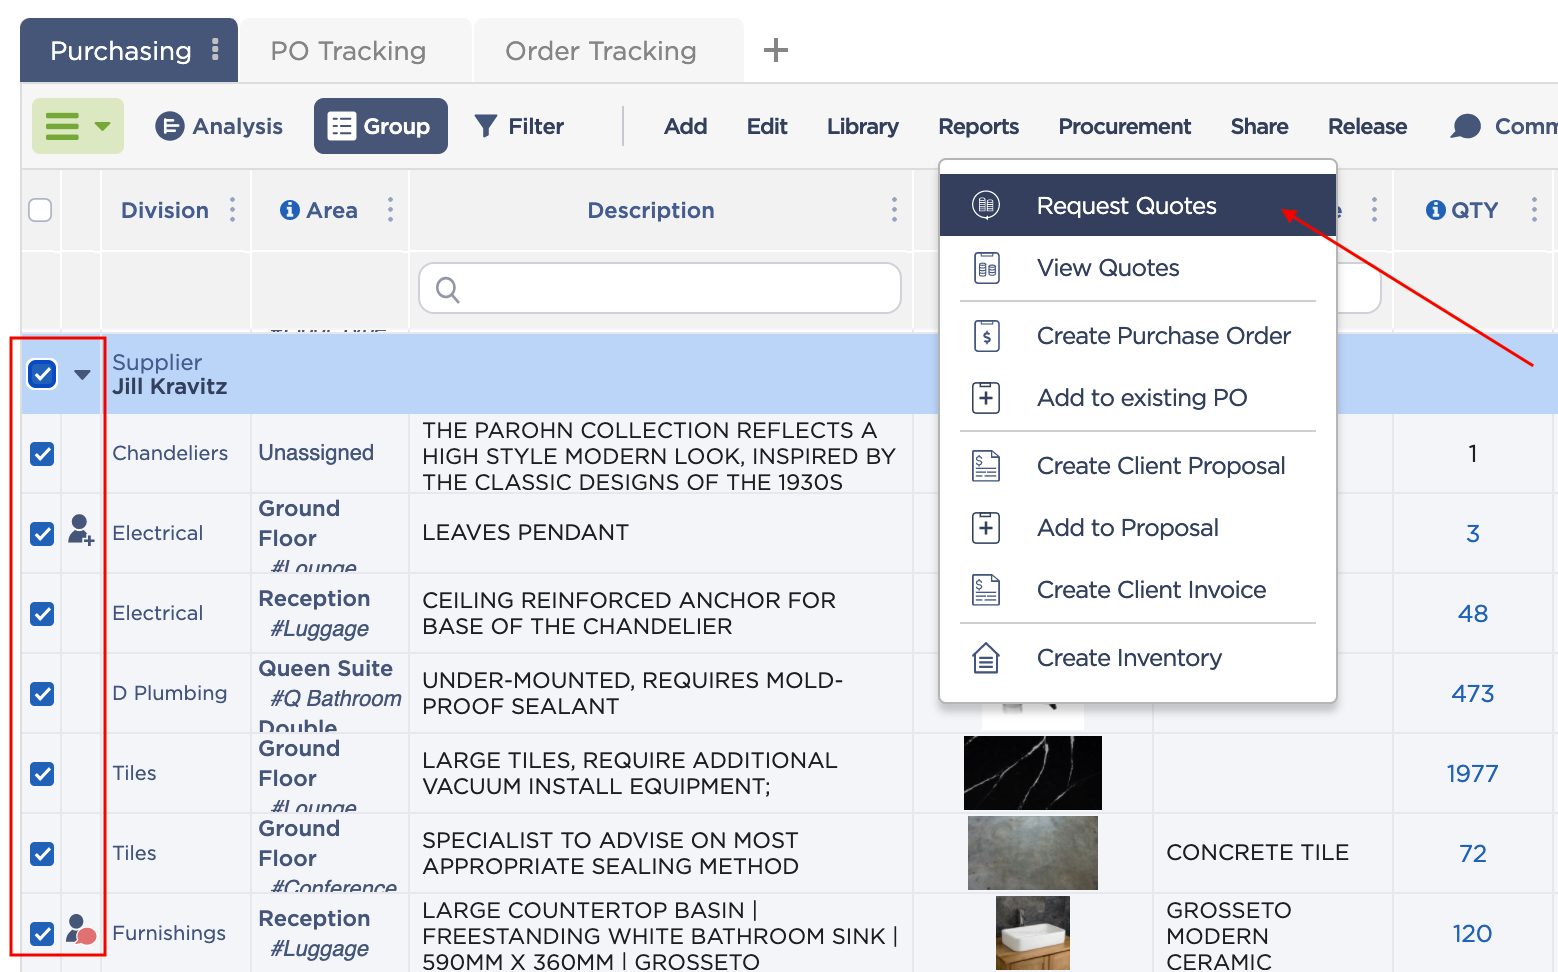Click the Description search field
Image resolution: width=1558 pixels, height=972 pixels.
[x=660, y=289]
